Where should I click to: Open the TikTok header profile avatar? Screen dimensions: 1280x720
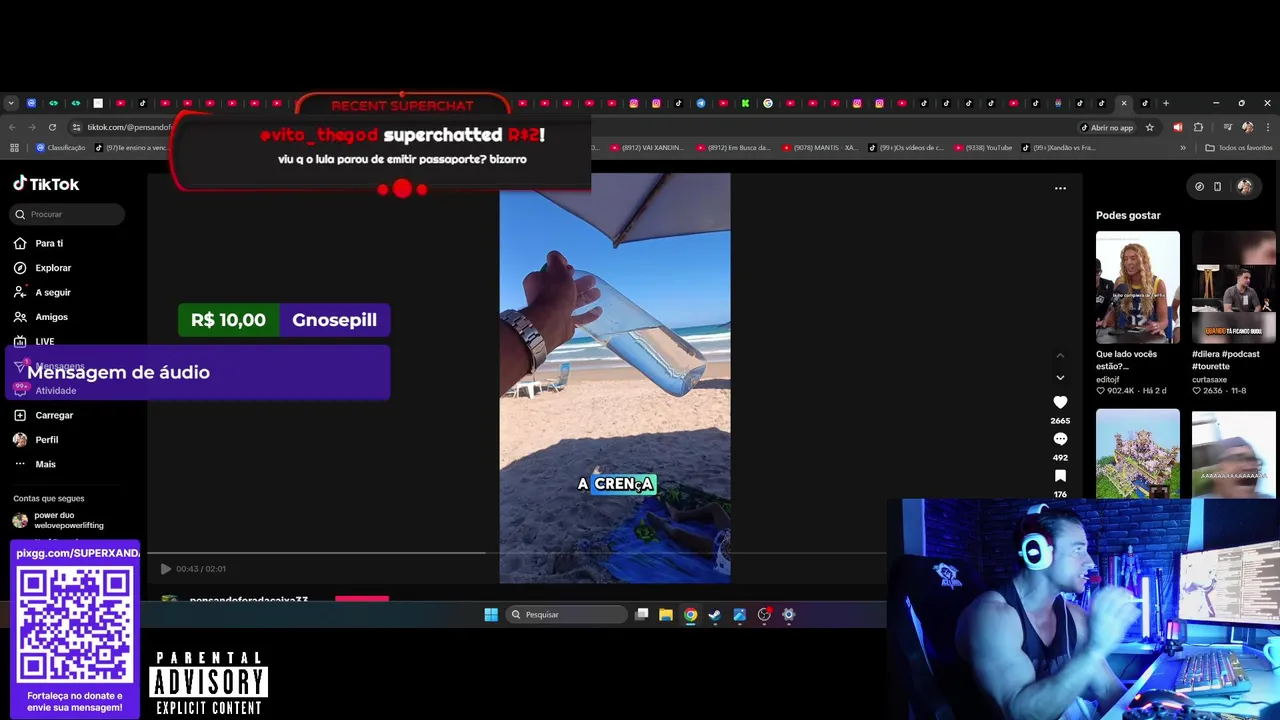click(x=1244, y=186)
